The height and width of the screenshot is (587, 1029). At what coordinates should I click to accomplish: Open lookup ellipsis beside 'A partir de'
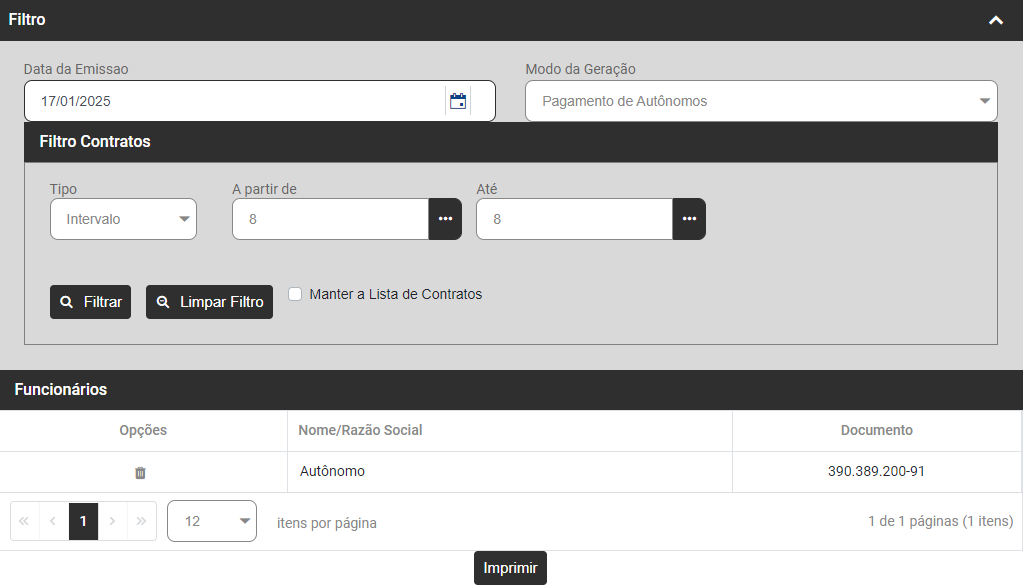(x=445, y=219)
